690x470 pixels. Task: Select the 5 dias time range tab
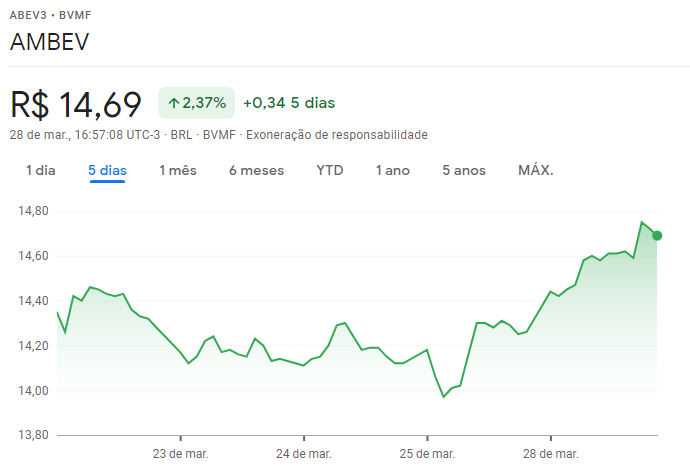[107, 170]
